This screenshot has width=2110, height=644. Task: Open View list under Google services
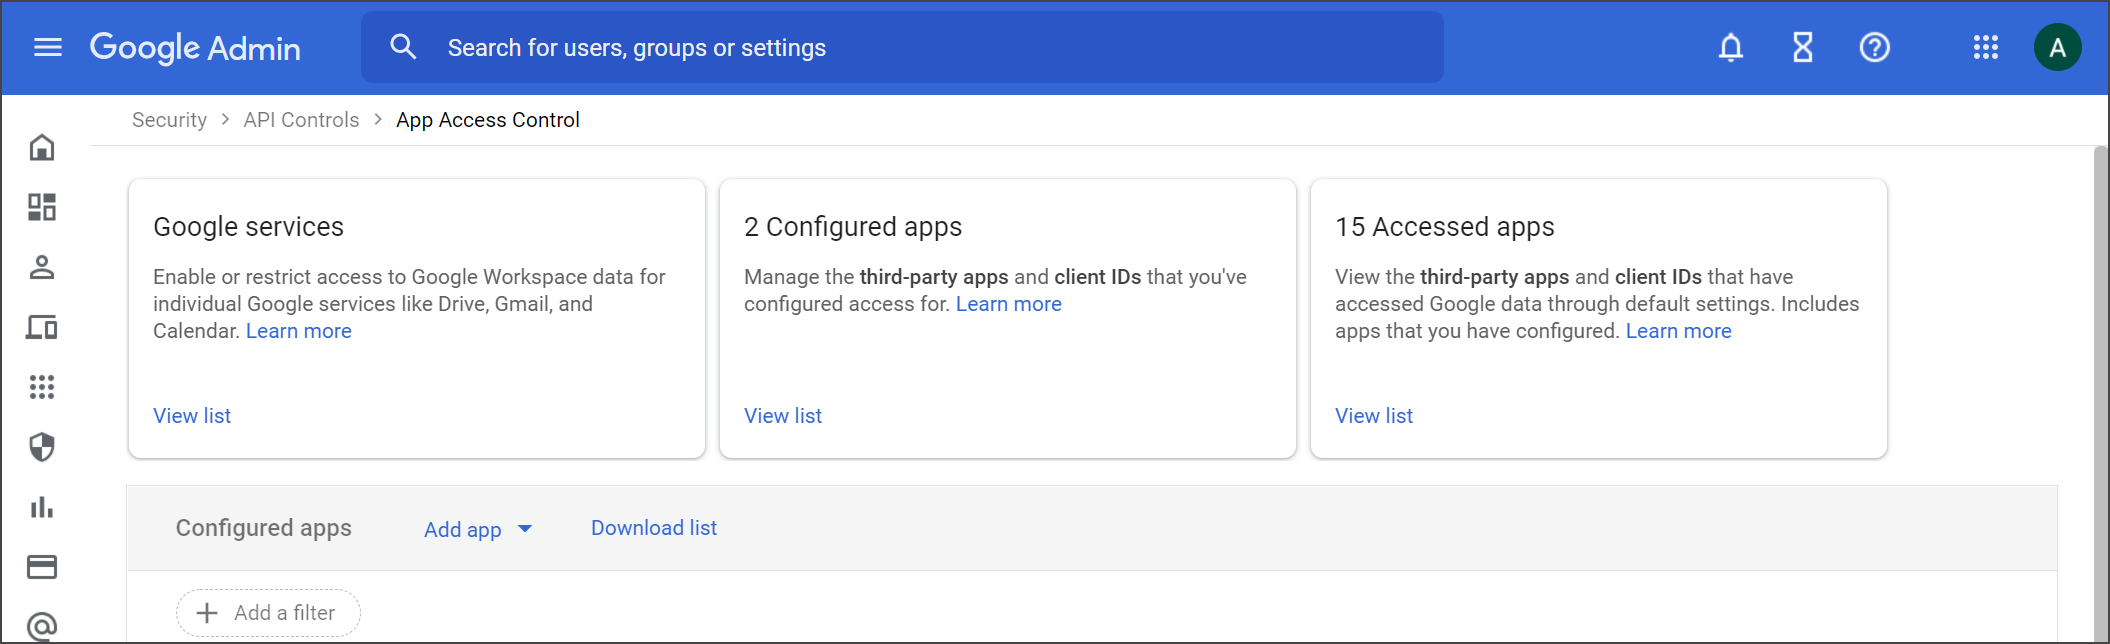pyautogui.click(x=192, y=416)
